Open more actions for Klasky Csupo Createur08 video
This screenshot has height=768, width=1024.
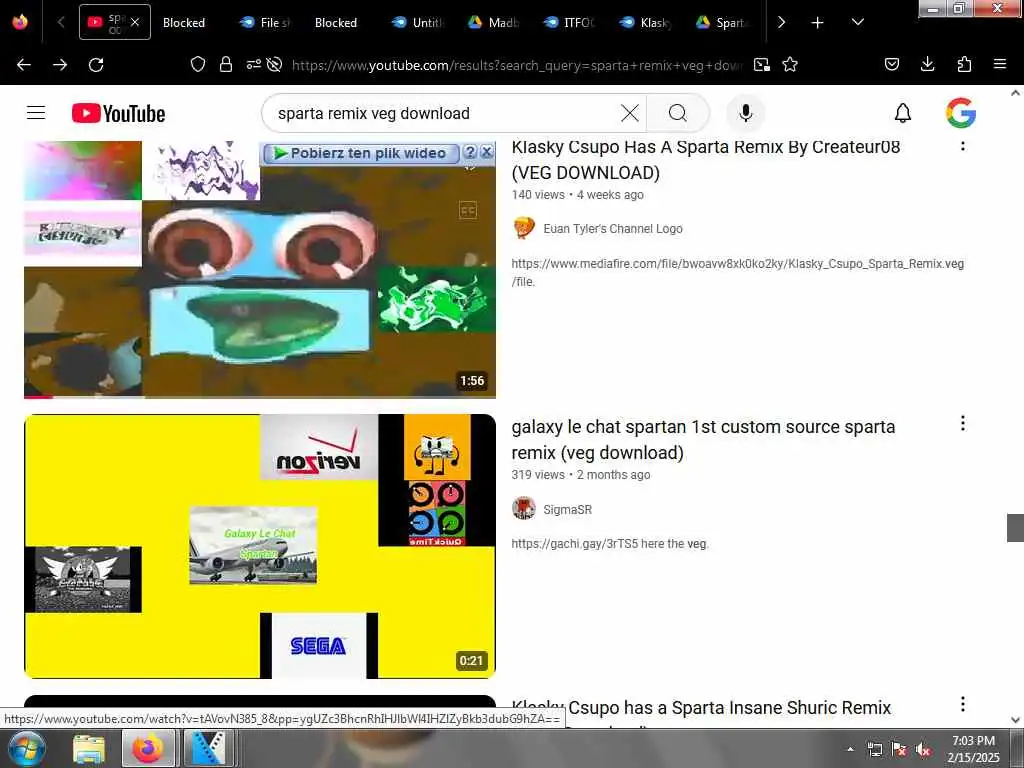click(963, 145)
